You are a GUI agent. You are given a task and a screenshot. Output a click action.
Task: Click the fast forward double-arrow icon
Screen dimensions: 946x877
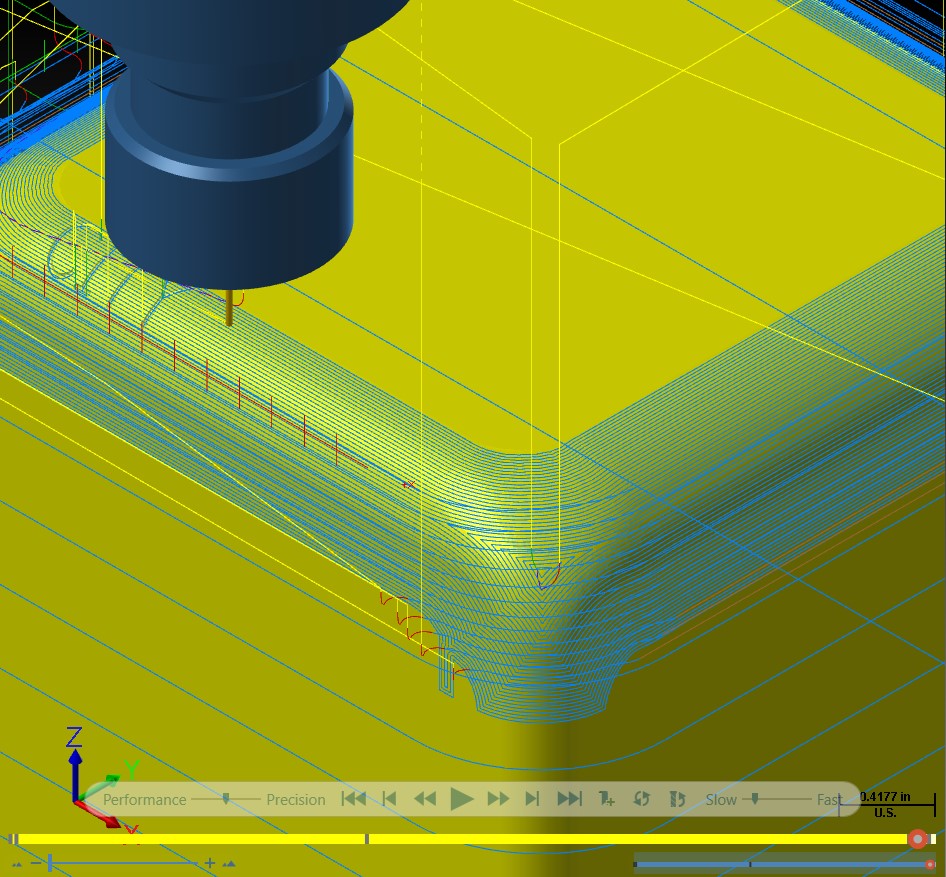click(x=498, y=799)
